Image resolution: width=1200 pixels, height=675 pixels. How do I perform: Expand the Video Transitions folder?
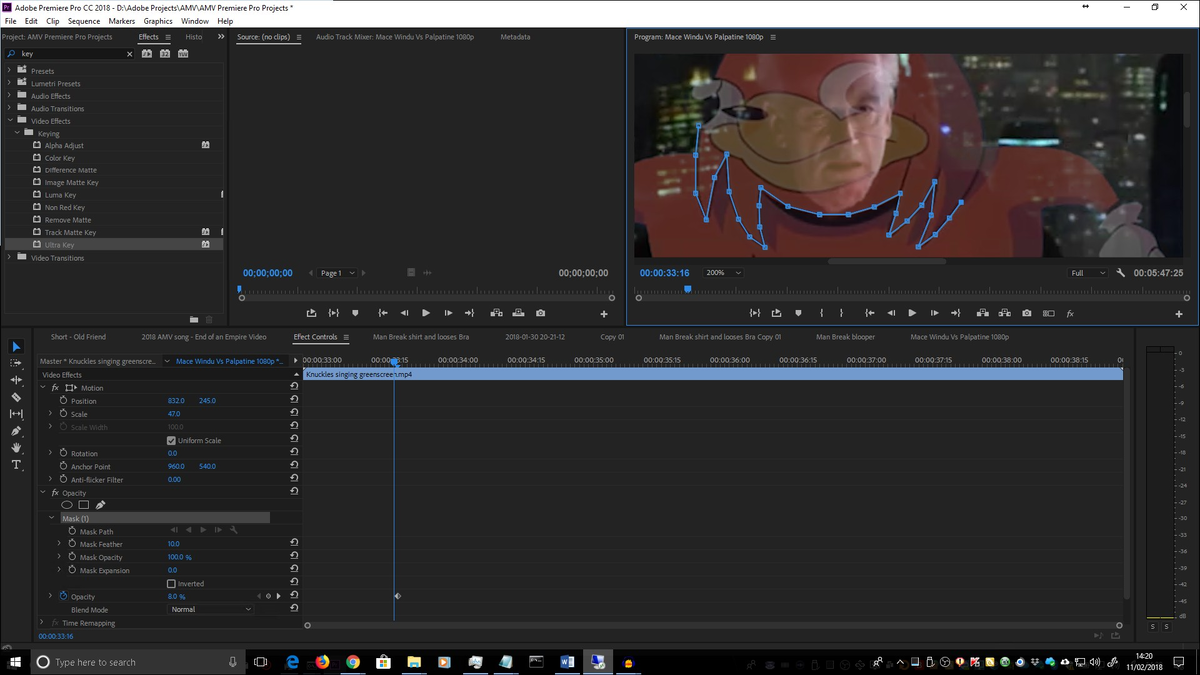[x=10, y=257]
